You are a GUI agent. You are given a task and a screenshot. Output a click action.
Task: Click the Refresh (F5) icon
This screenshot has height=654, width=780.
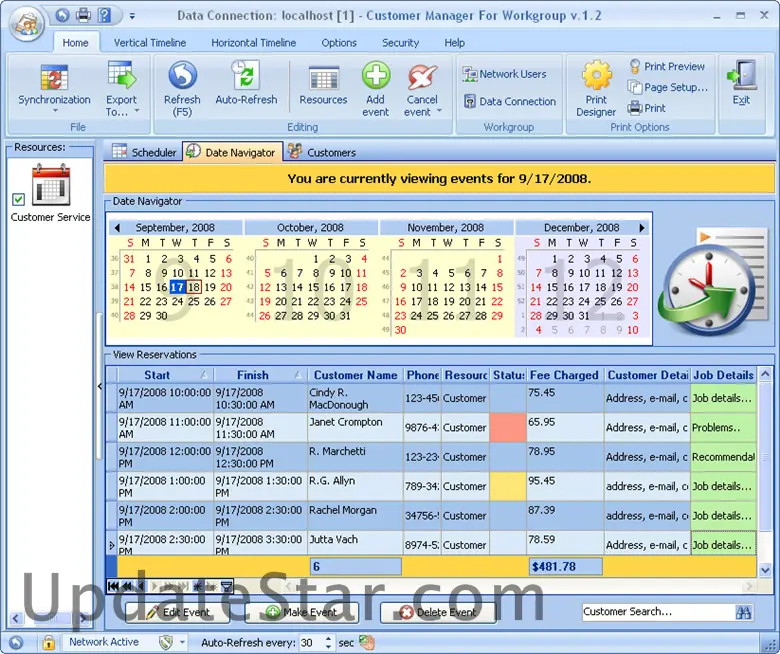(x=182, y=76)
